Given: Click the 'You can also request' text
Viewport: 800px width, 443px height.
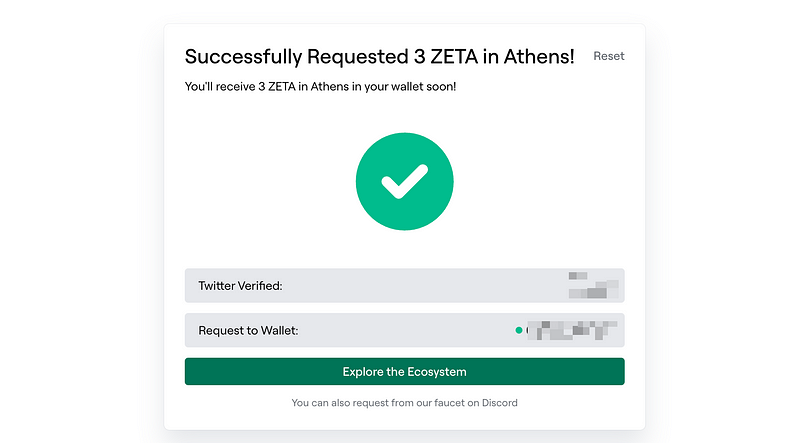Looking at the screenshot, I should (405, 403).
